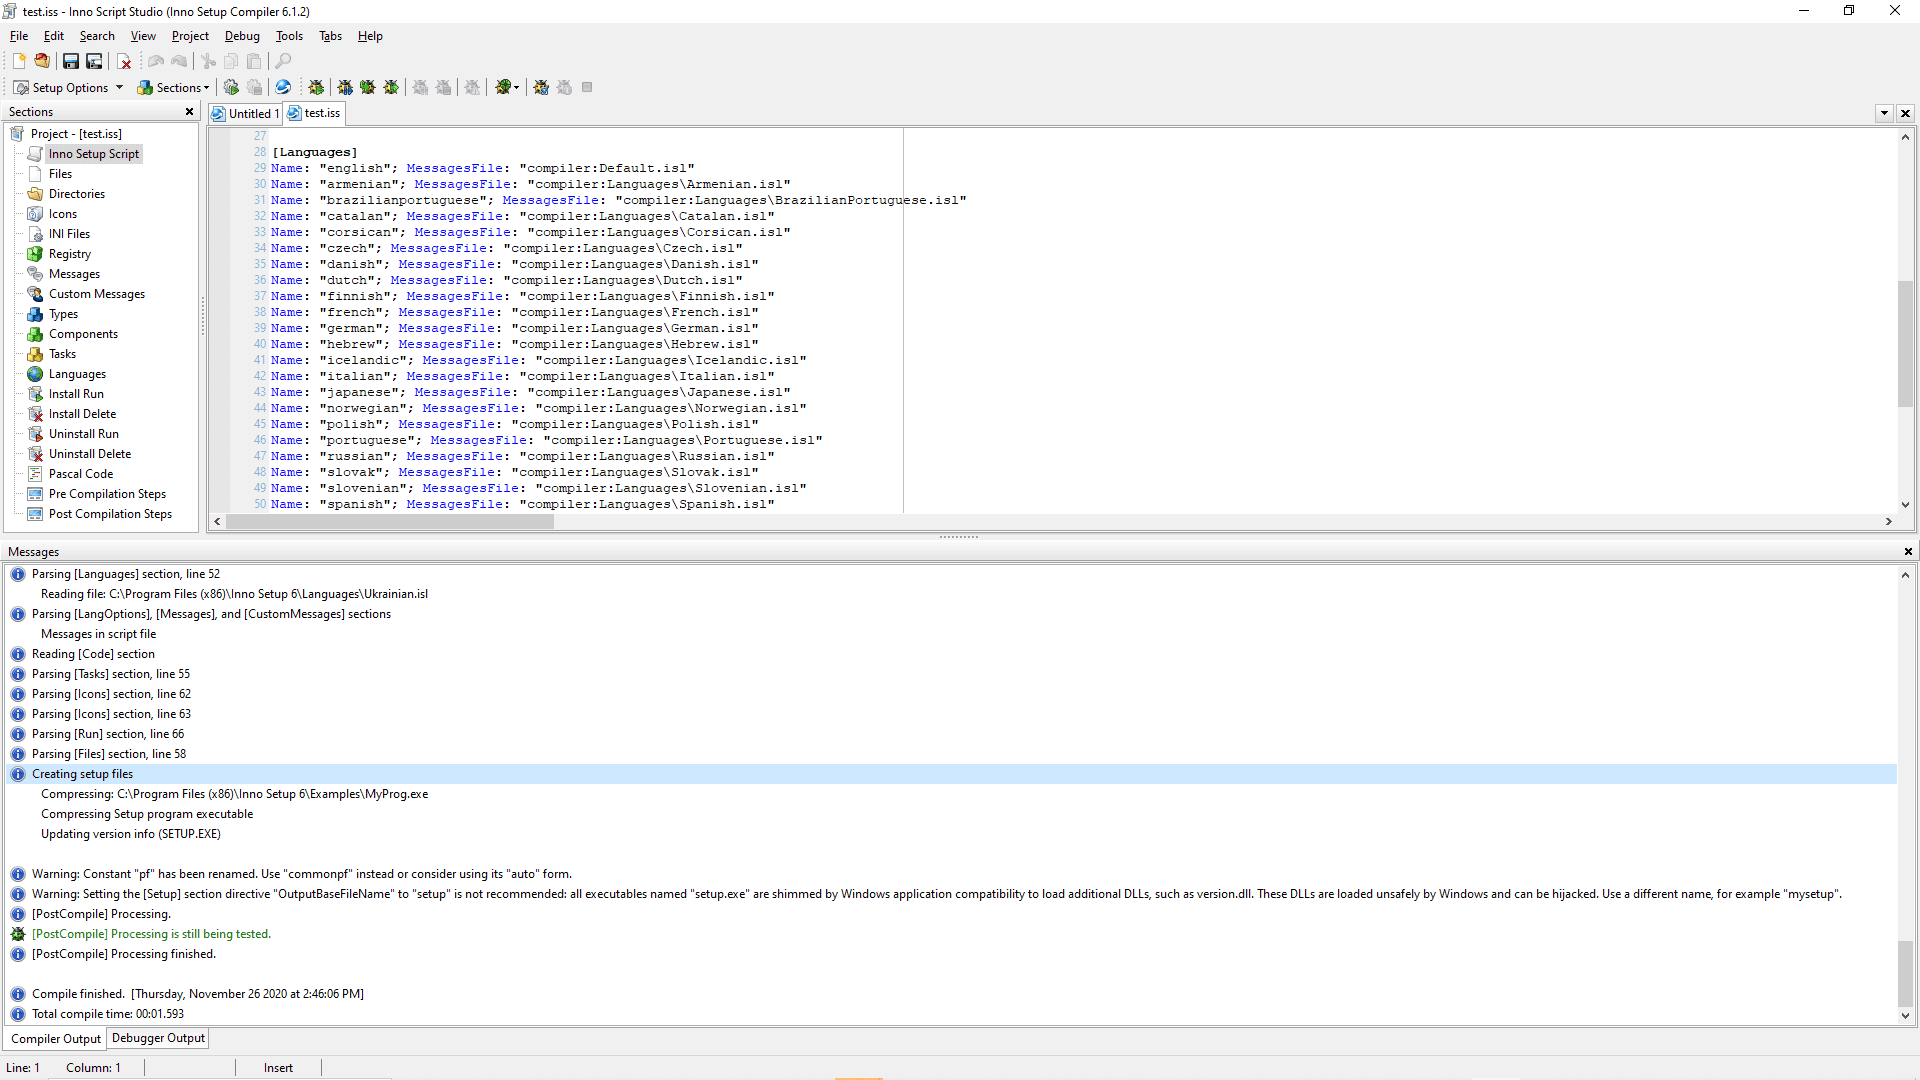Click the Messages vertical scrollbar thumb
The image size is (1920, 1080).
pyautogui.click(x=1905, y=973)
